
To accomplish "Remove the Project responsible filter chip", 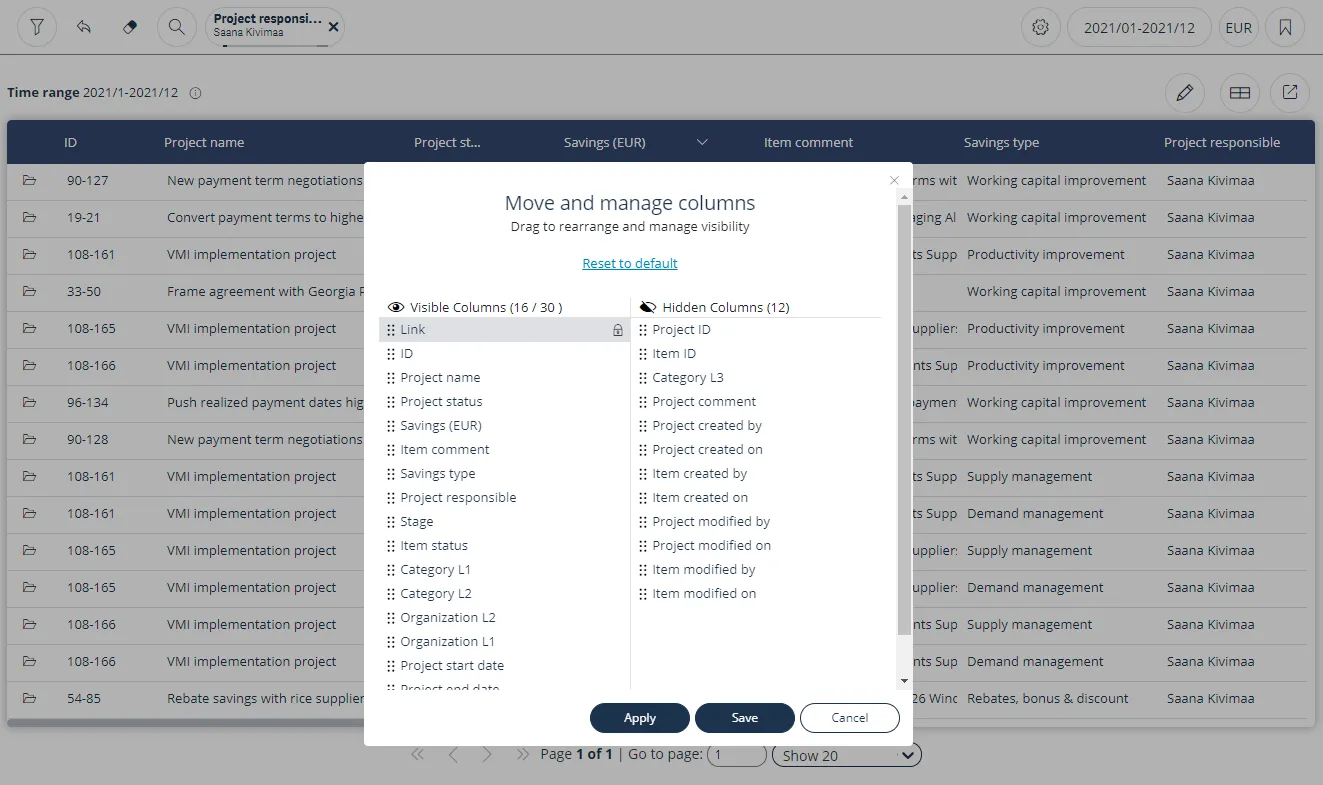I will coord(333,27).
